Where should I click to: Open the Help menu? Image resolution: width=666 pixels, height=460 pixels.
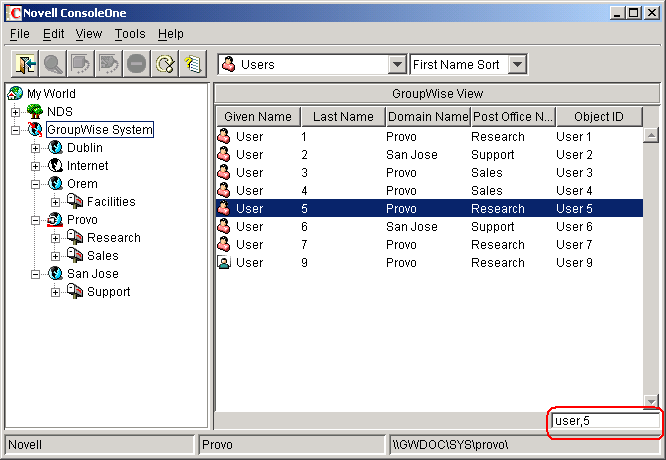point(170,34)
